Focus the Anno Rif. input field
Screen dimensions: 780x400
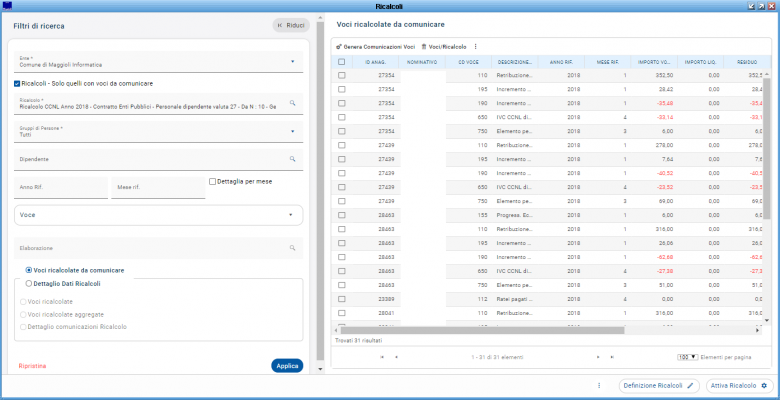pos(61,188)
